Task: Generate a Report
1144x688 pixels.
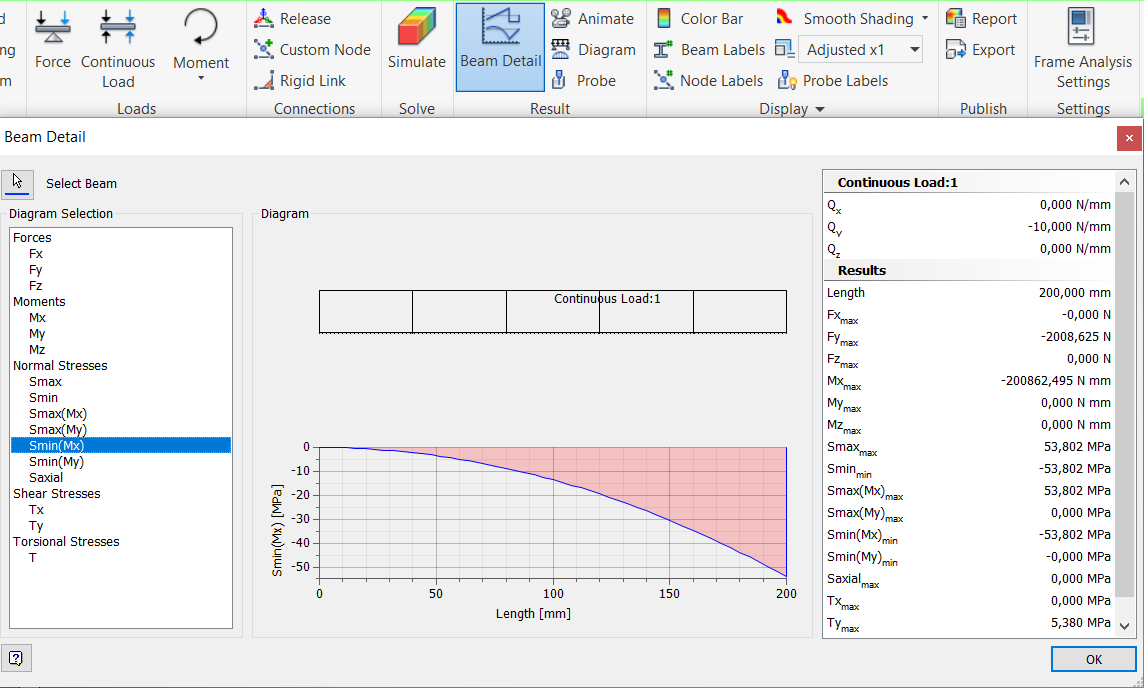Action: (981, 19)
